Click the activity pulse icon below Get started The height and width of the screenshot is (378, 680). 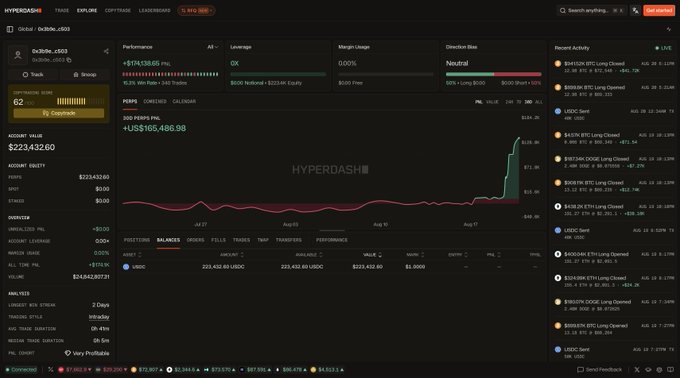click(x=668, y=29)
